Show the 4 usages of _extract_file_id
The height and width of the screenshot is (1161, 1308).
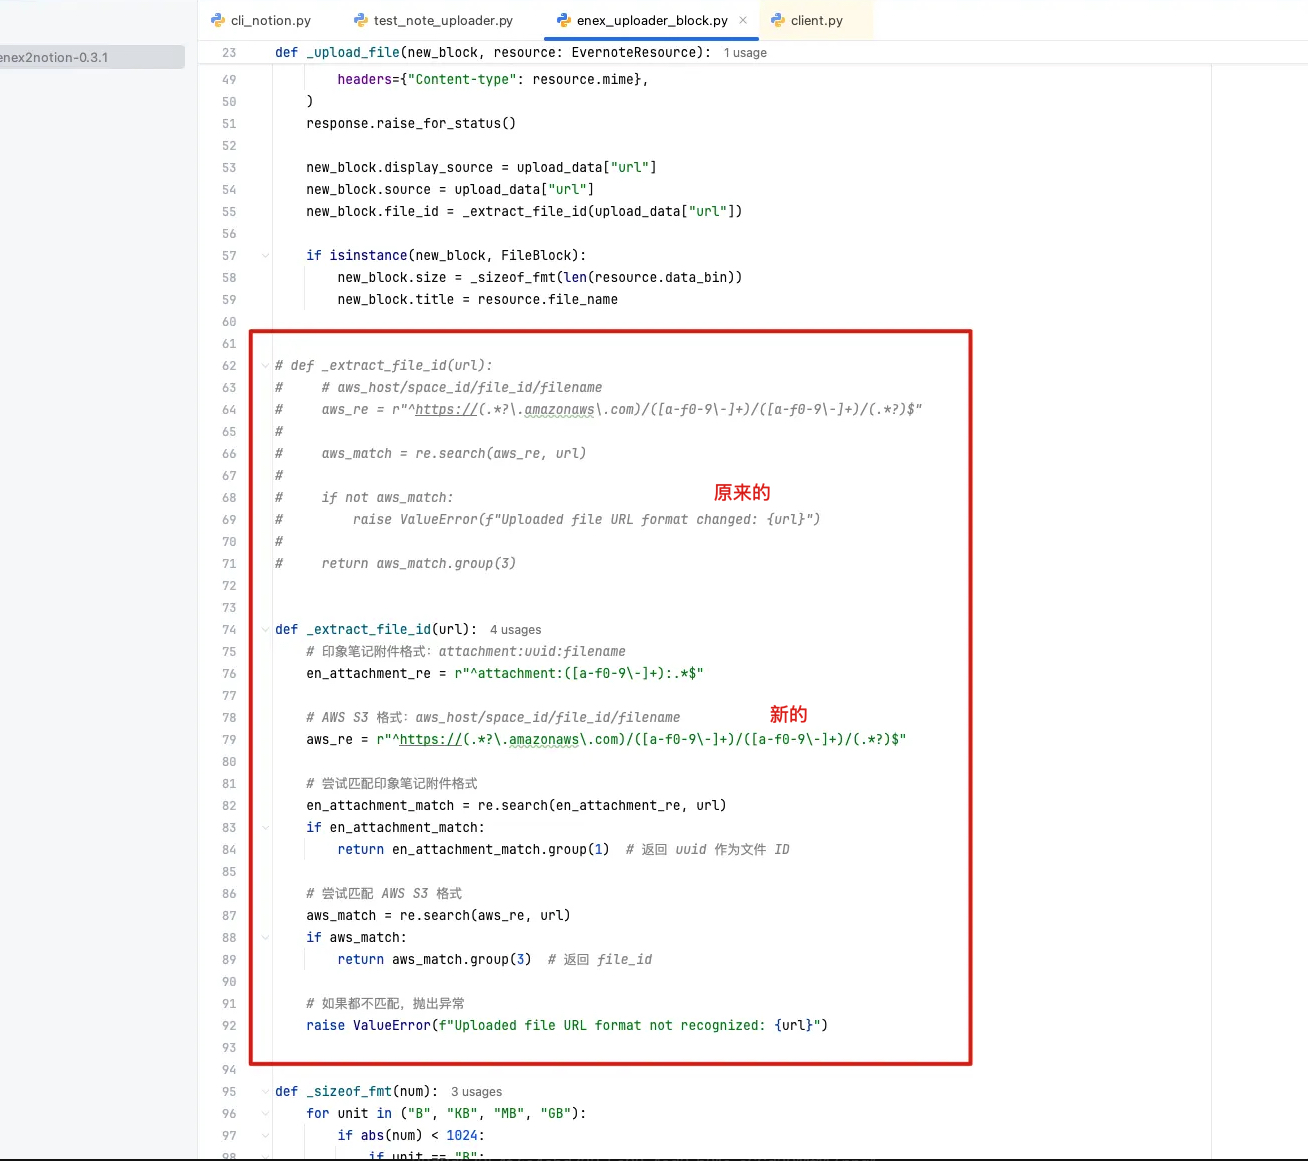[515, 630]
